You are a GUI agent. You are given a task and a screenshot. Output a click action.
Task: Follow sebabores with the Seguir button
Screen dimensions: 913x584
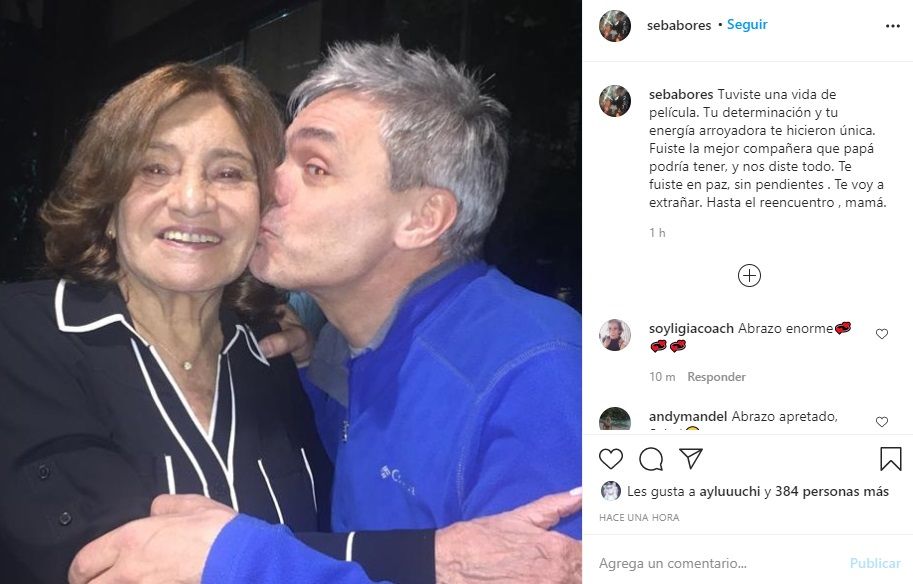pos(747,25)
